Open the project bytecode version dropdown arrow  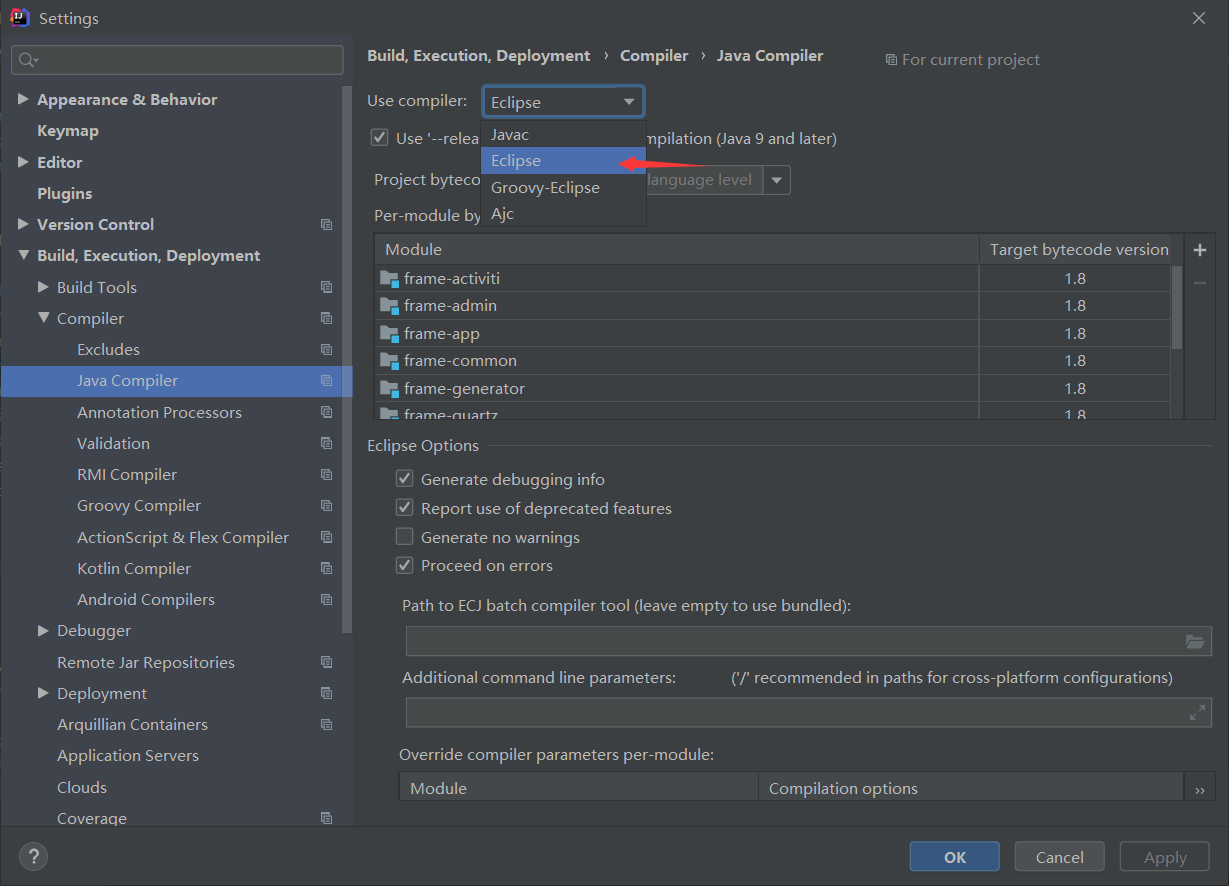point(777,180)
